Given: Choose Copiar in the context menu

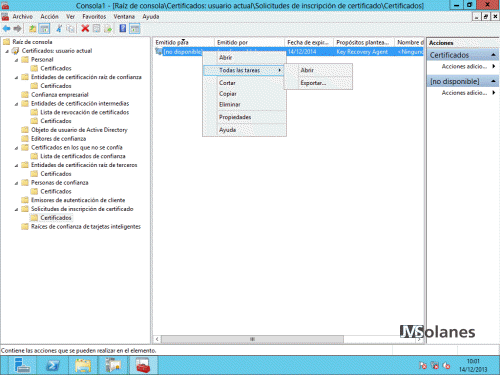Looking at the screenshot, I should point(244,94).
